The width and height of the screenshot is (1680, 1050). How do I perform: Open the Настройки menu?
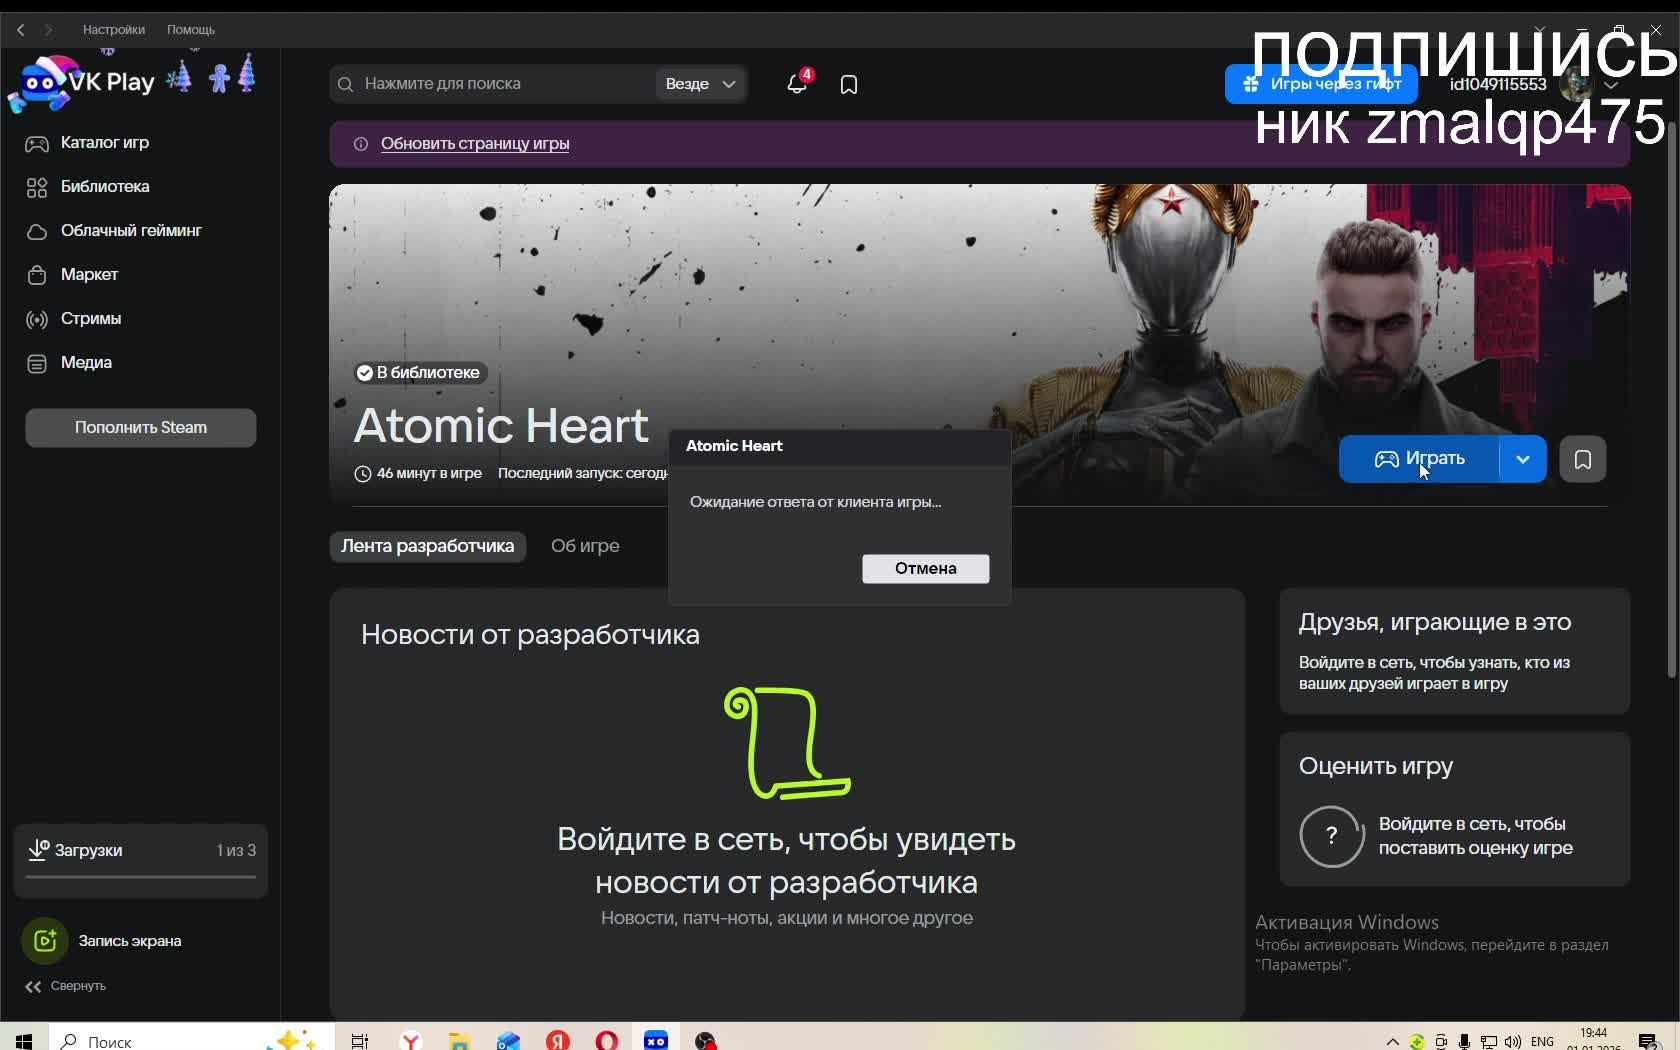point(114,30)
